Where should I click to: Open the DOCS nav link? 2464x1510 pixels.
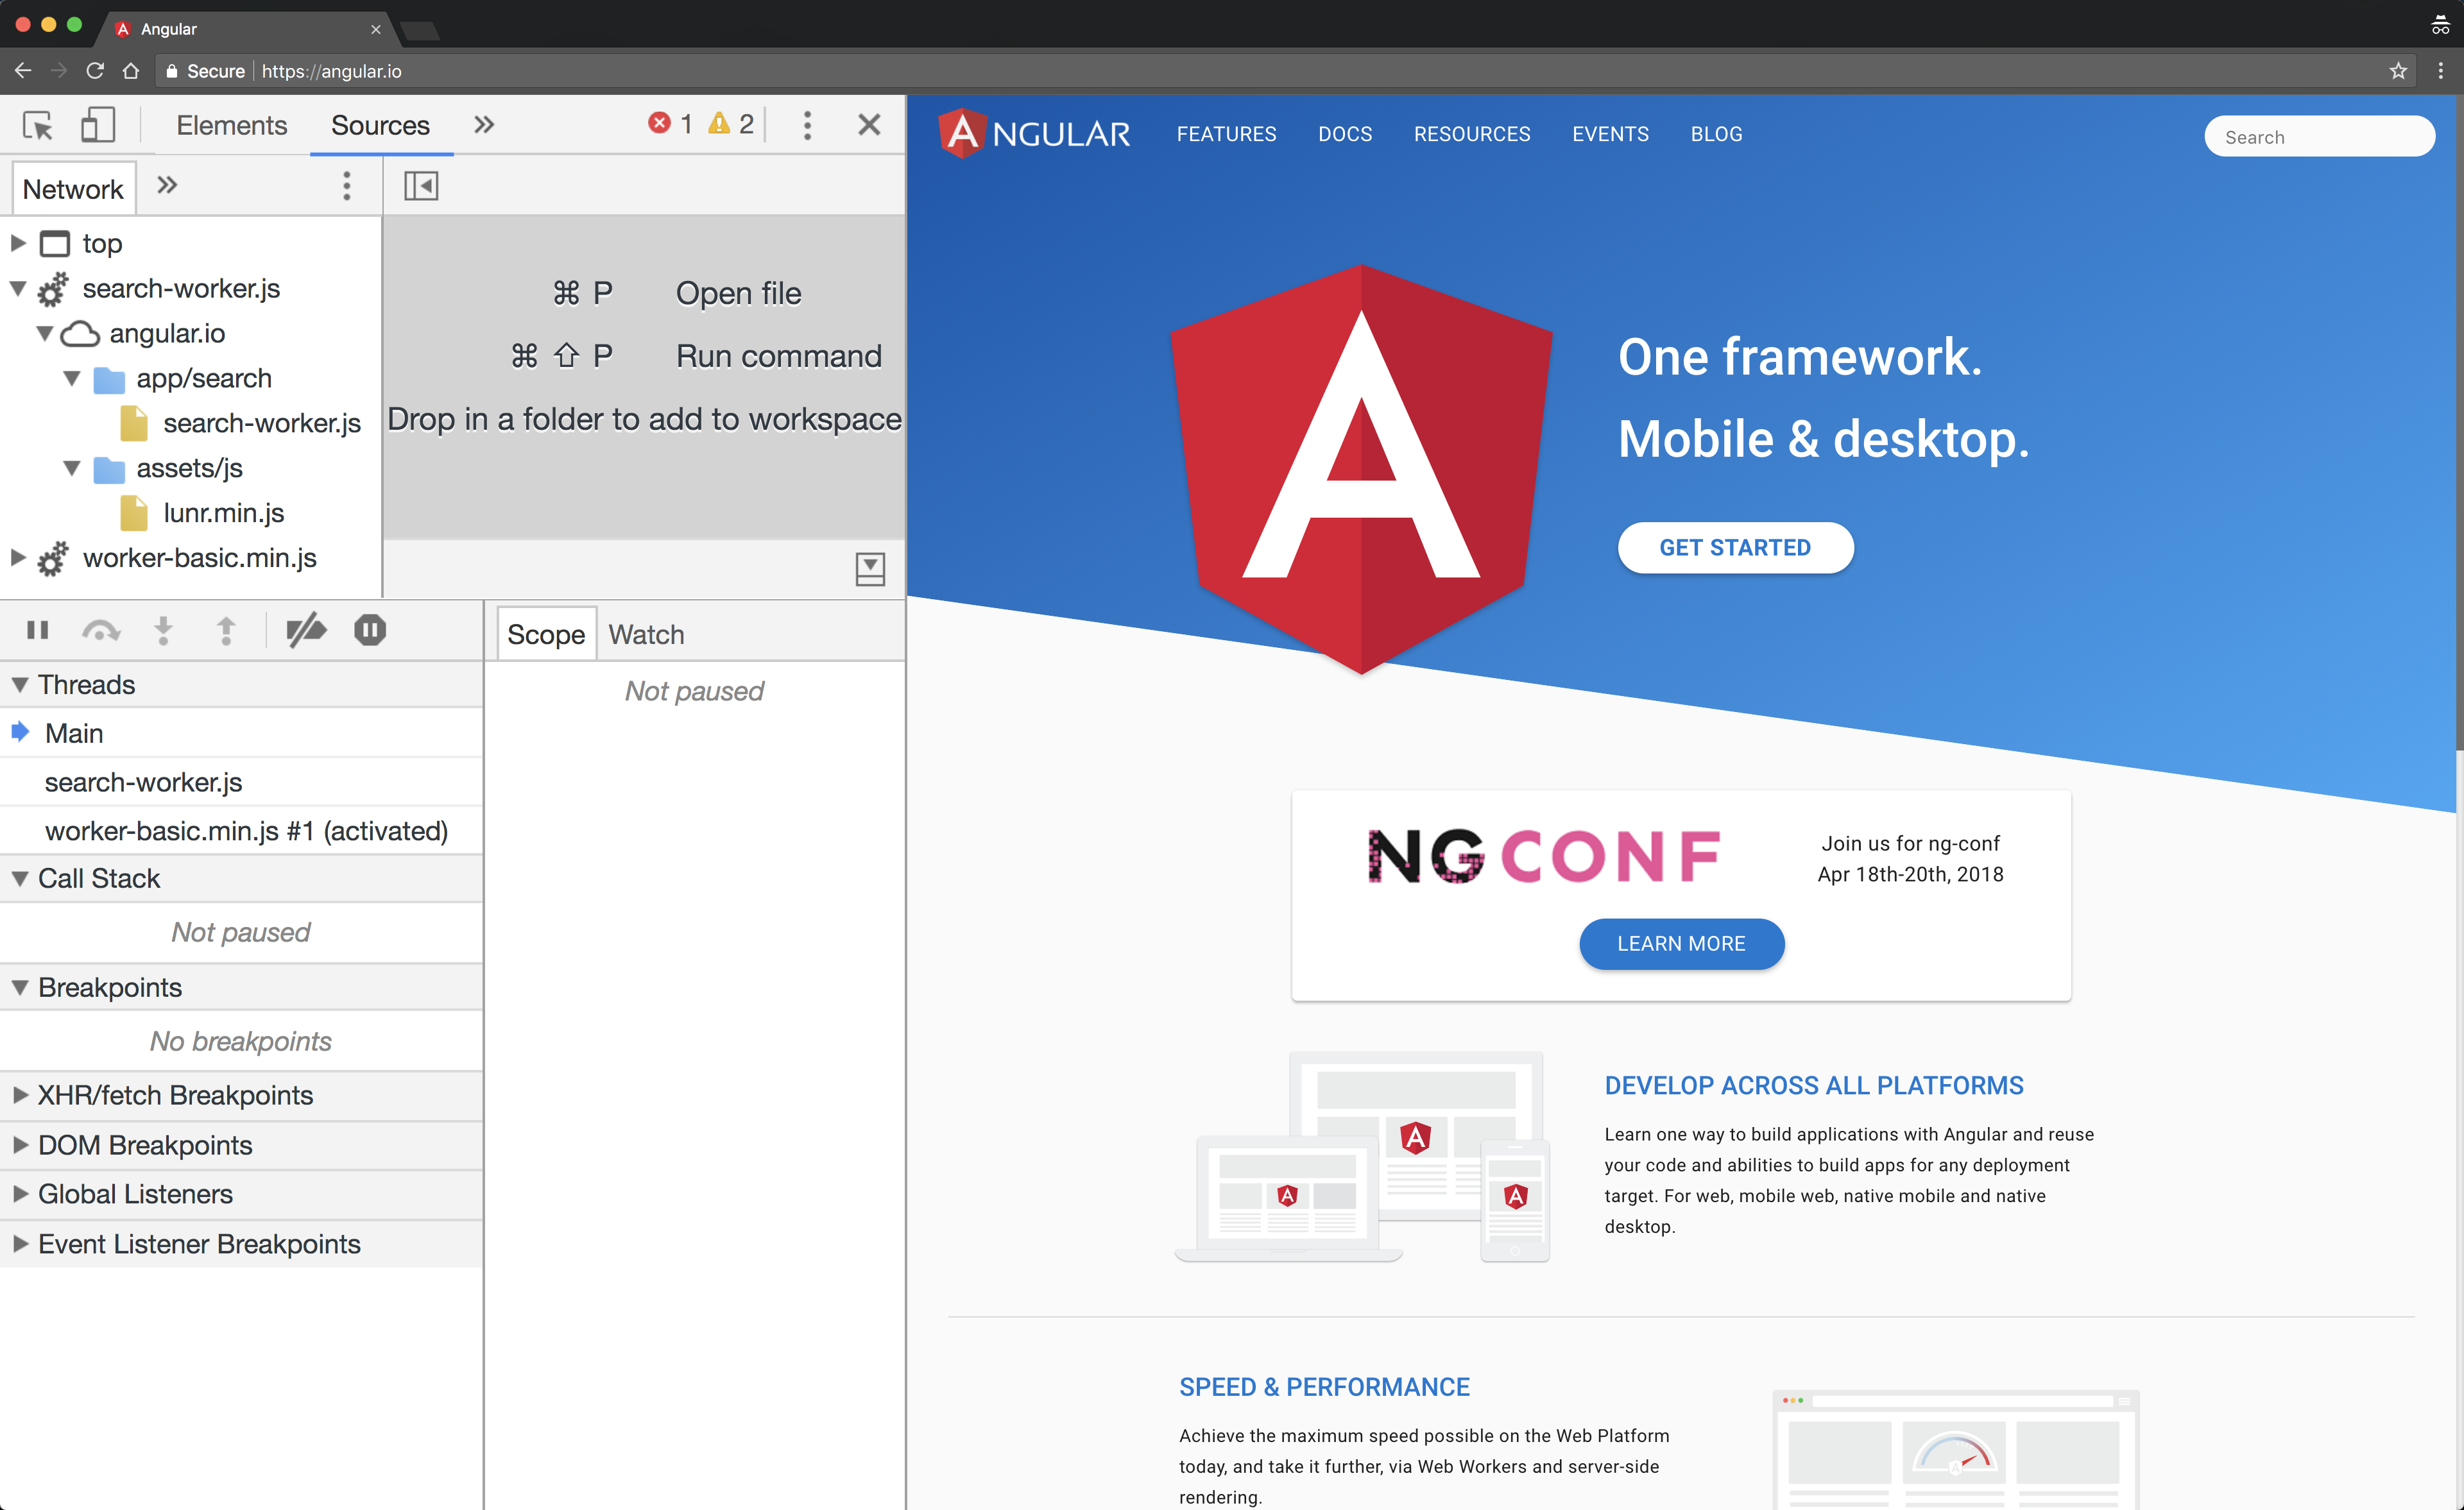[x=1345, y=134]
